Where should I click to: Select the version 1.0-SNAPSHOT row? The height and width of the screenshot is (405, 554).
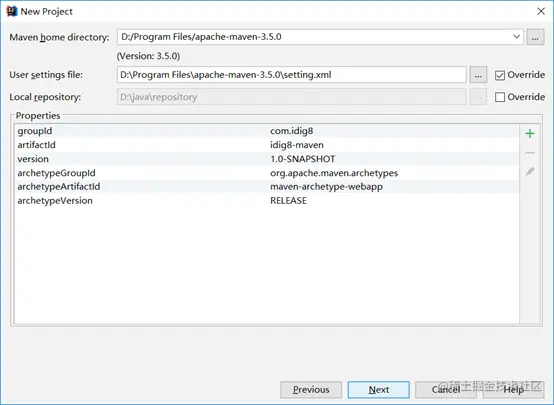click(267, 159)
